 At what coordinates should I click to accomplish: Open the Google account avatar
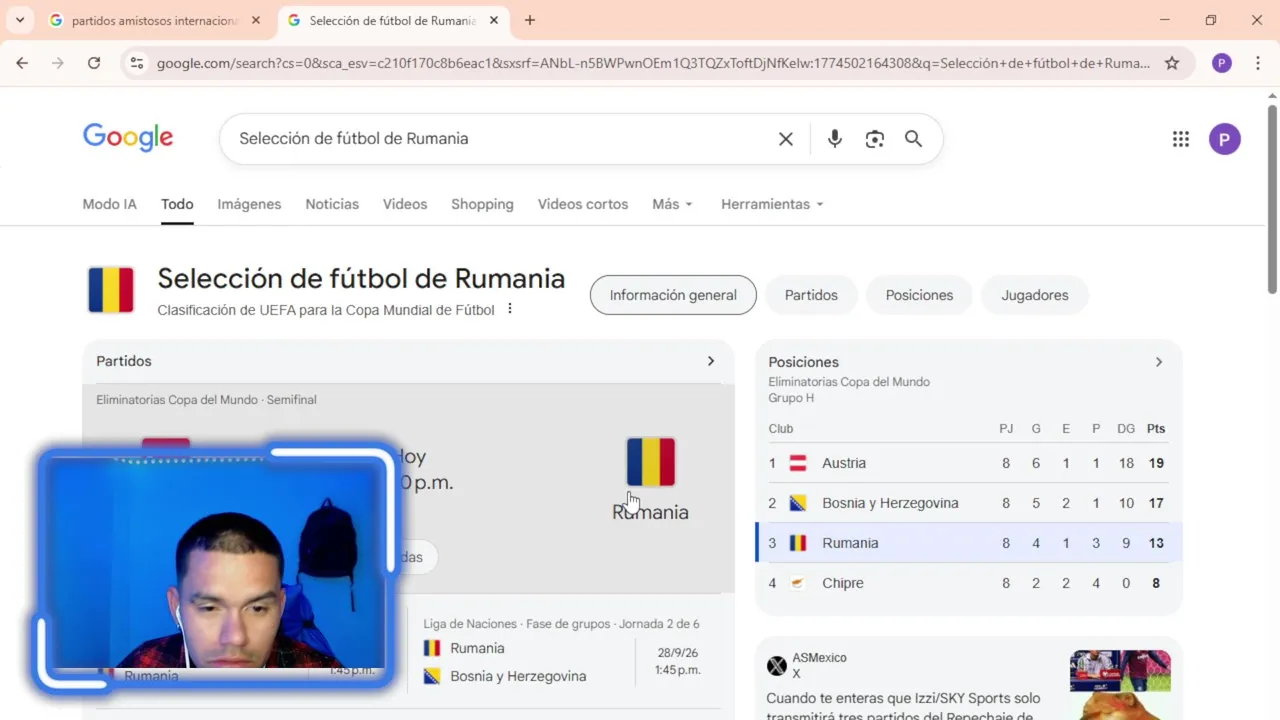(1225, 139)
